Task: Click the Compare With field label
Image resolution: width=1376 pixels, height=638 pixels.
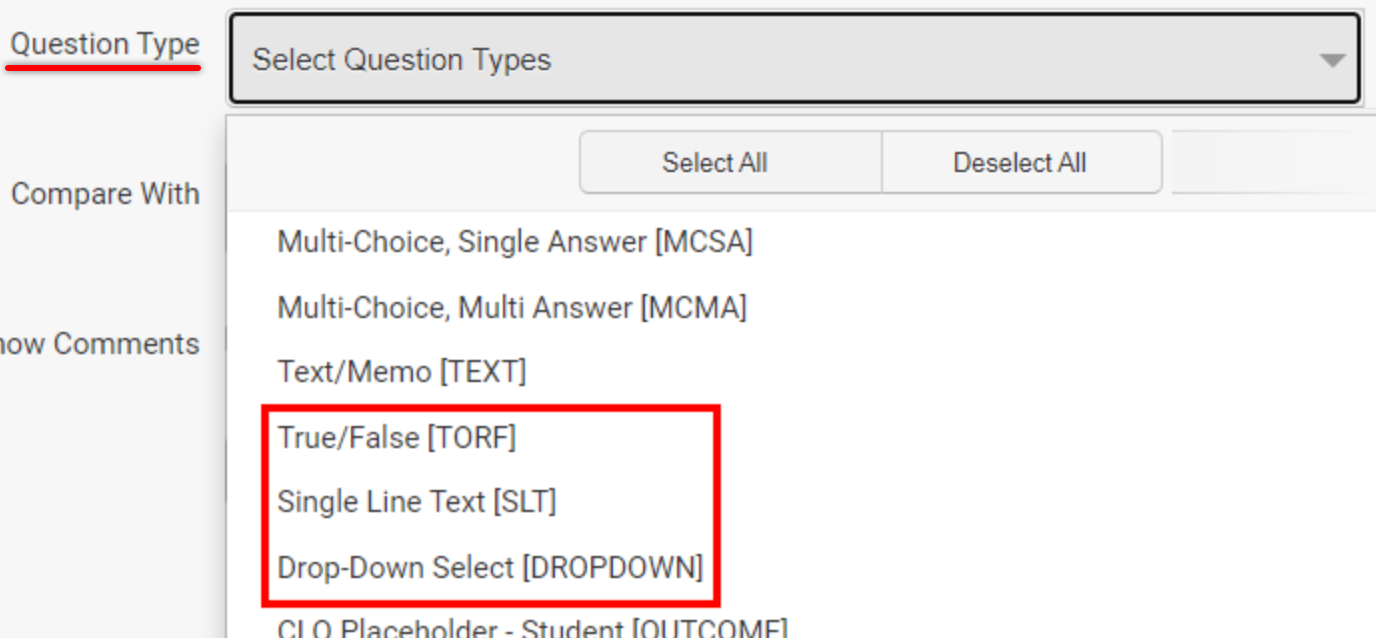Action: [105, 194]
